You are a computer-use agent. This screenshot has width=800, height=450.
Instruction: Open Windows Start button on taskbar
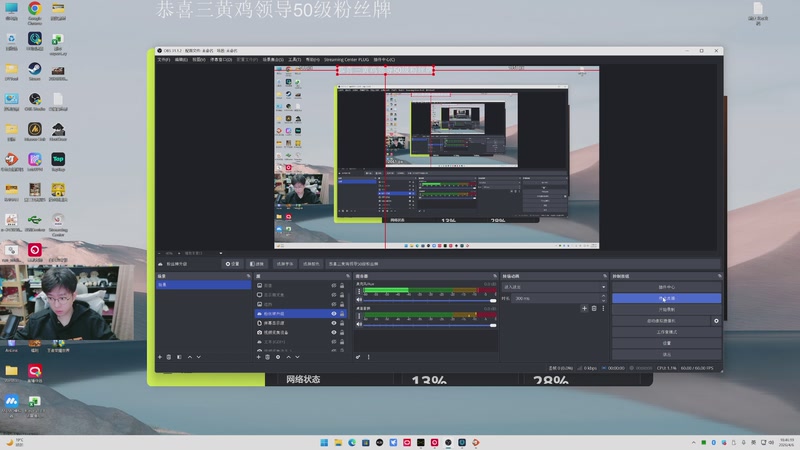pos(324,442)
